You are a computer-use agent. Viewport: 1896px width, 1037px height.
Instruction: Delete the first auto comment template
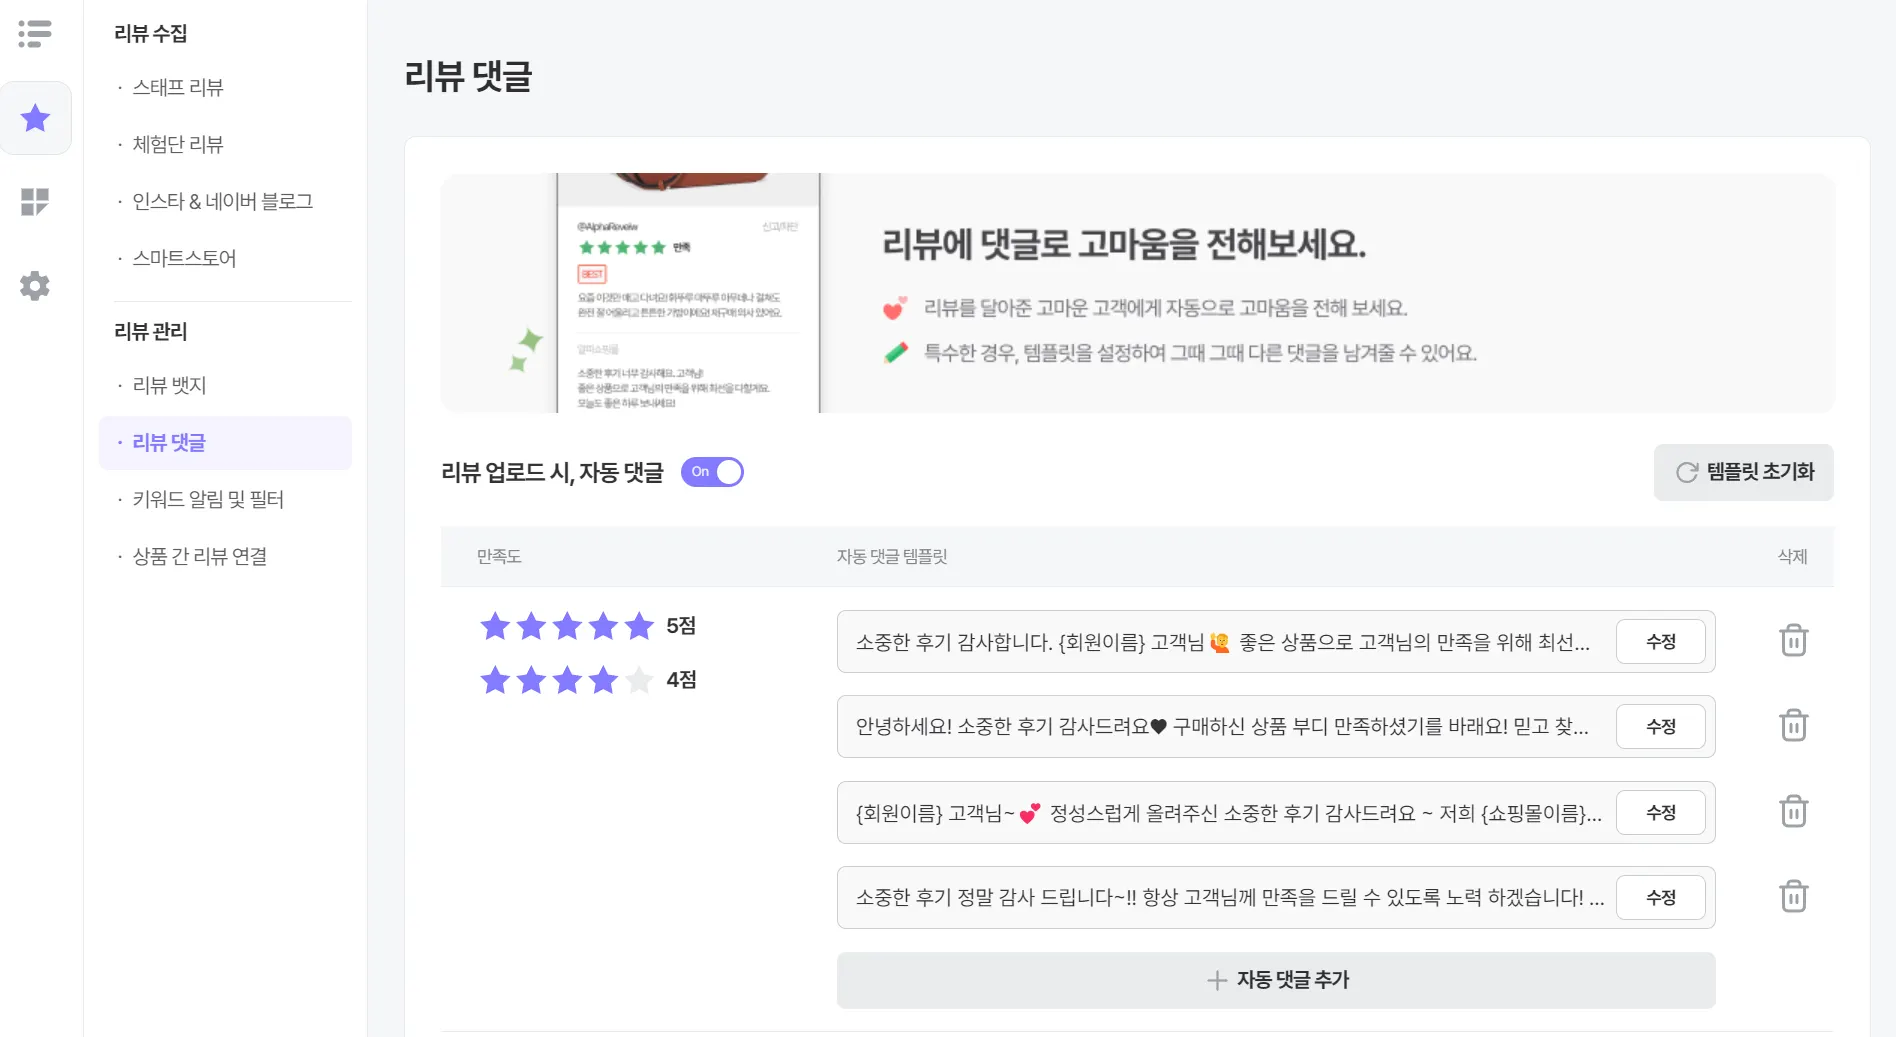click(x=1793, y=640)
